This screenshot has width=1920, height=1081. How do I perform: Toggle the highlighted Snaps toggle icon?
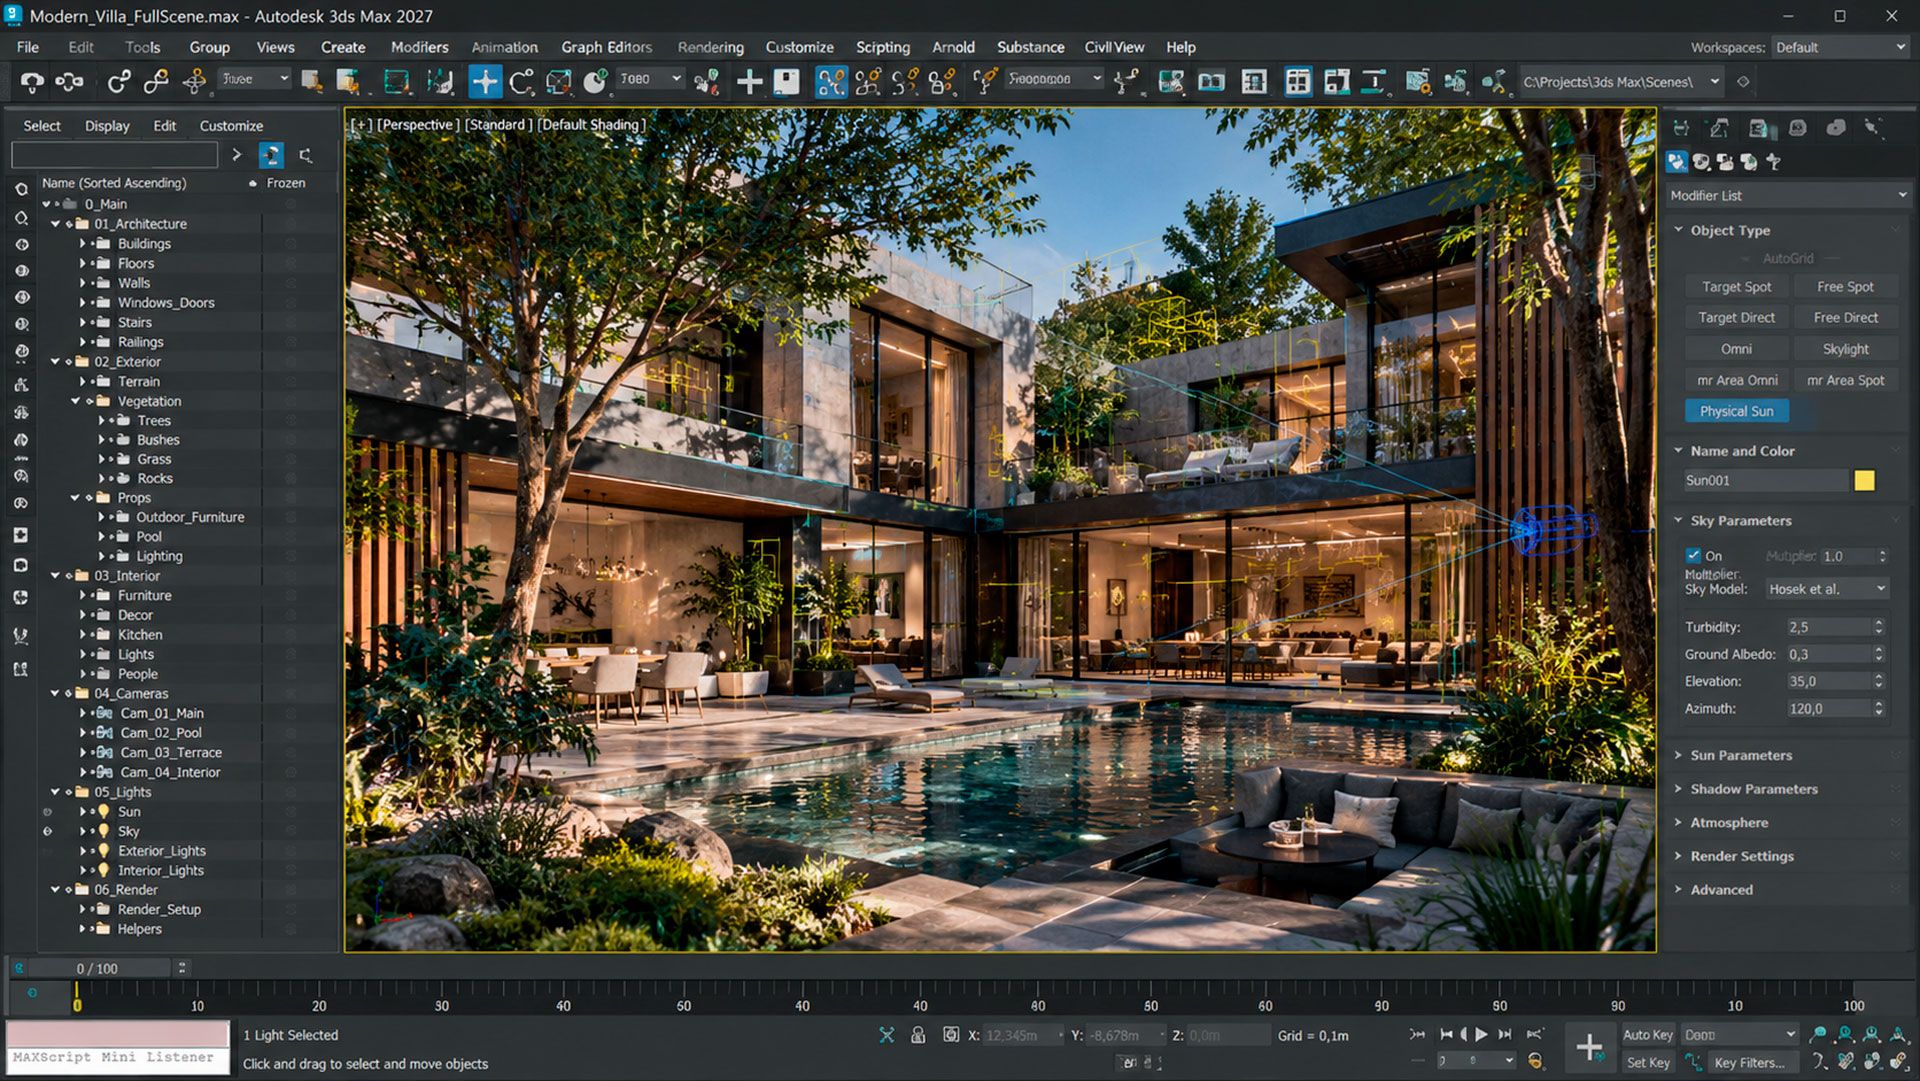tap(831, 81)
